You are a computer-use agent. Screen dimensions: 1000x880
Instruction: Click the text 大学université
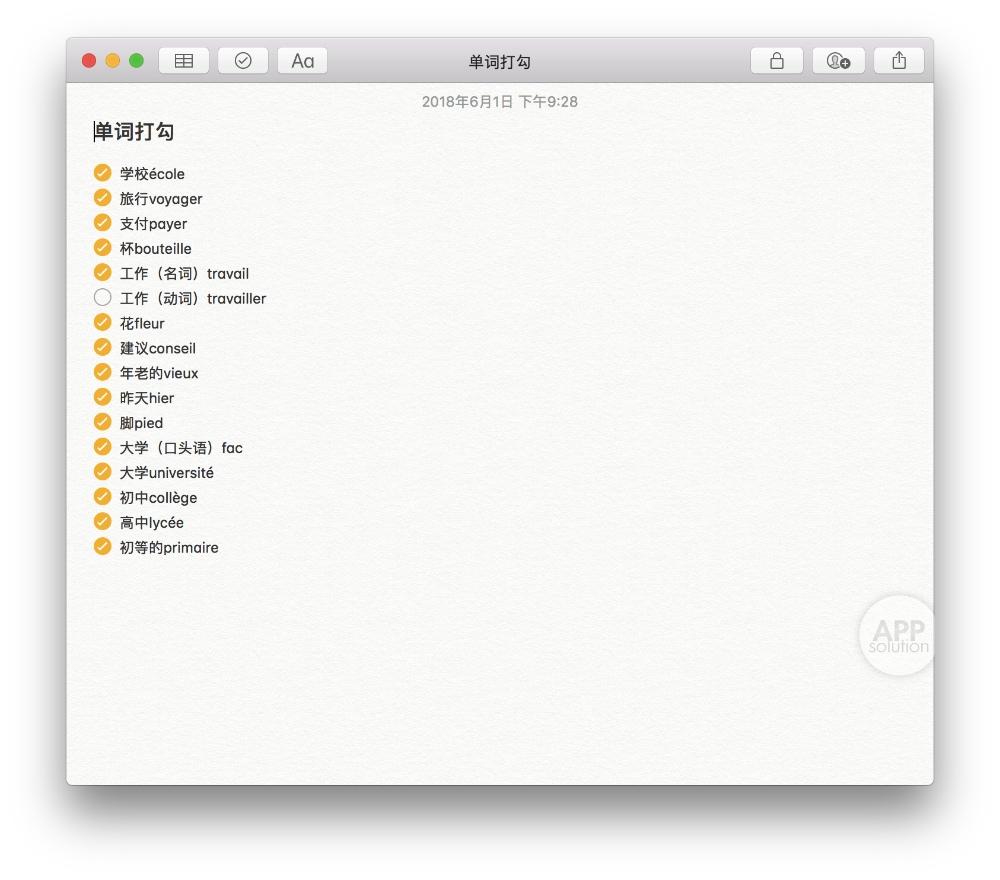(x=166, y=473)
